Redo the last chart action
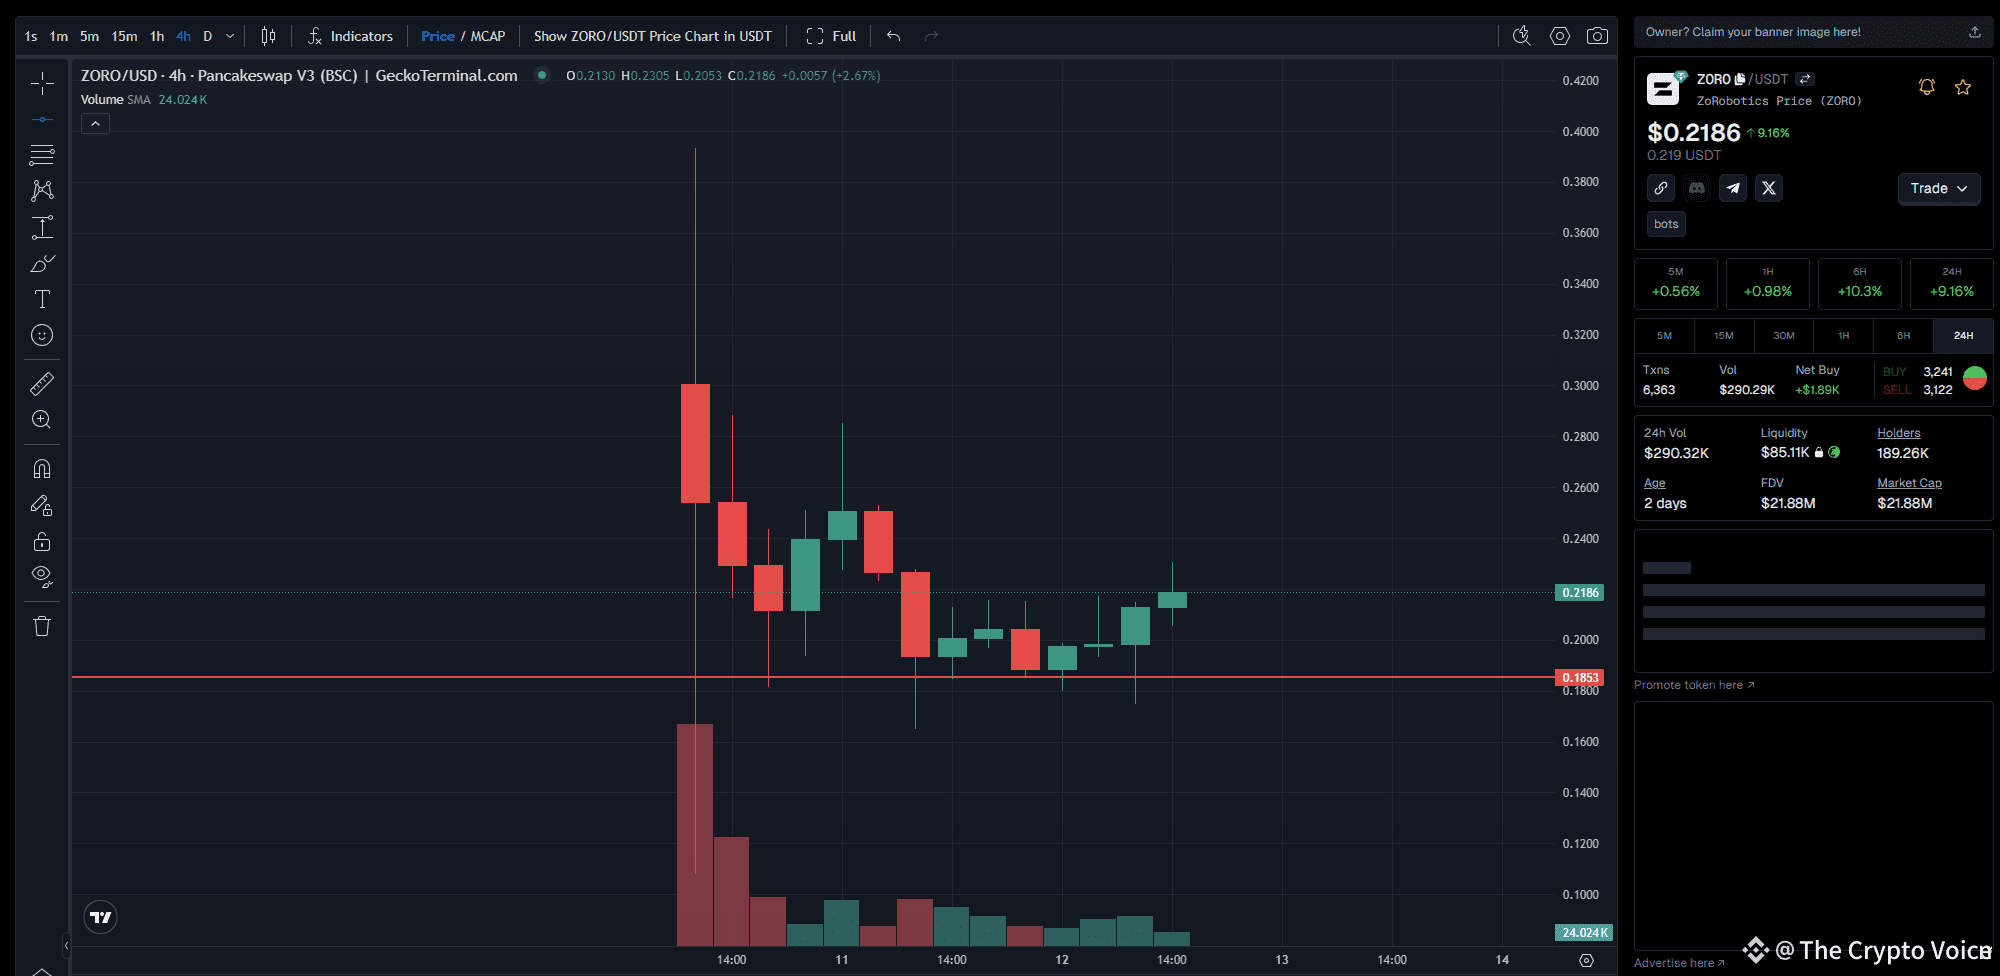 tap(931, 36)
